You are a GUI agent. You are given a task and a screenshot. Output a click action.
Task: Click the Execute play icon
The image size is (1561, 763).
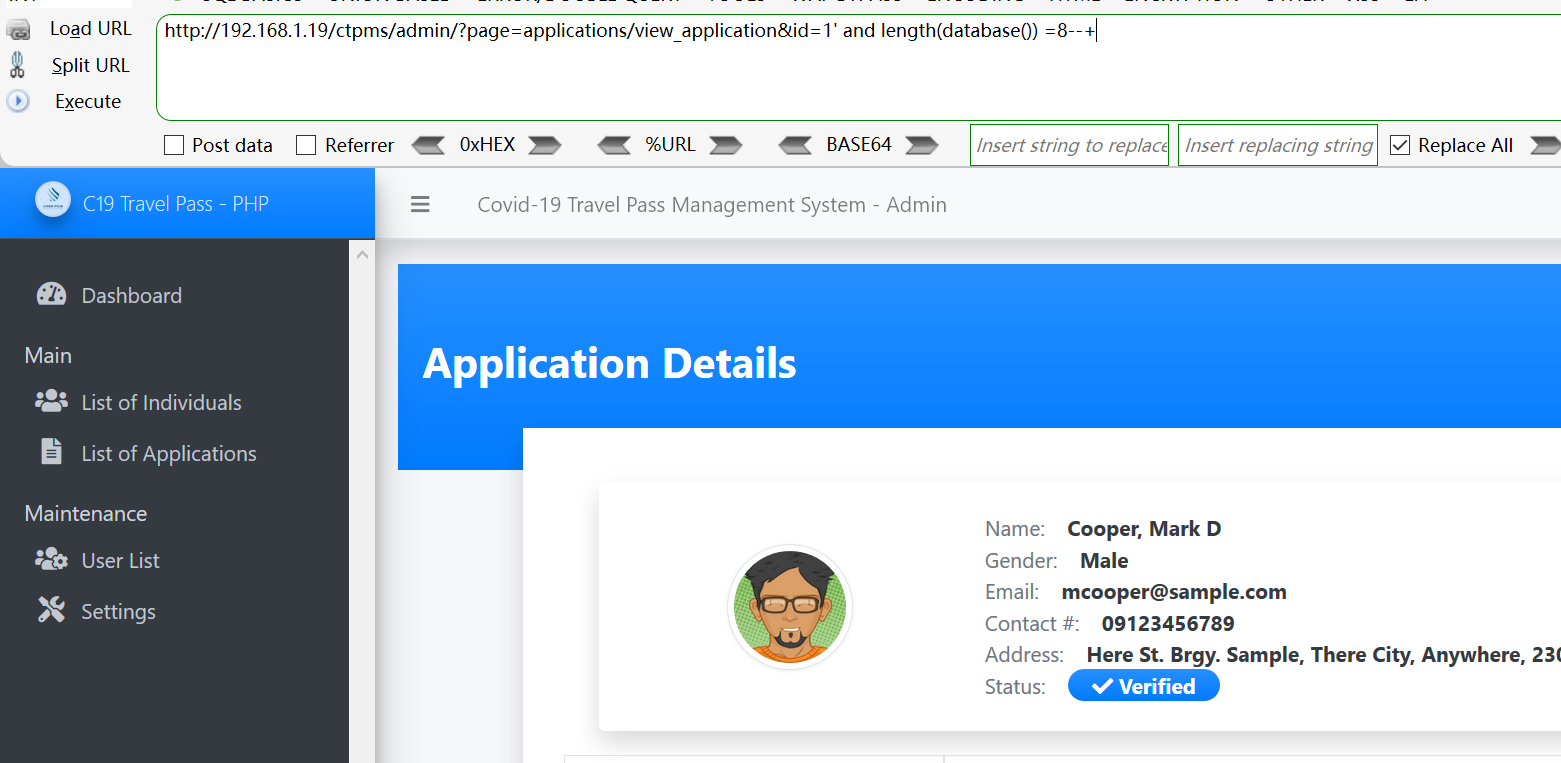pos(18,101)
